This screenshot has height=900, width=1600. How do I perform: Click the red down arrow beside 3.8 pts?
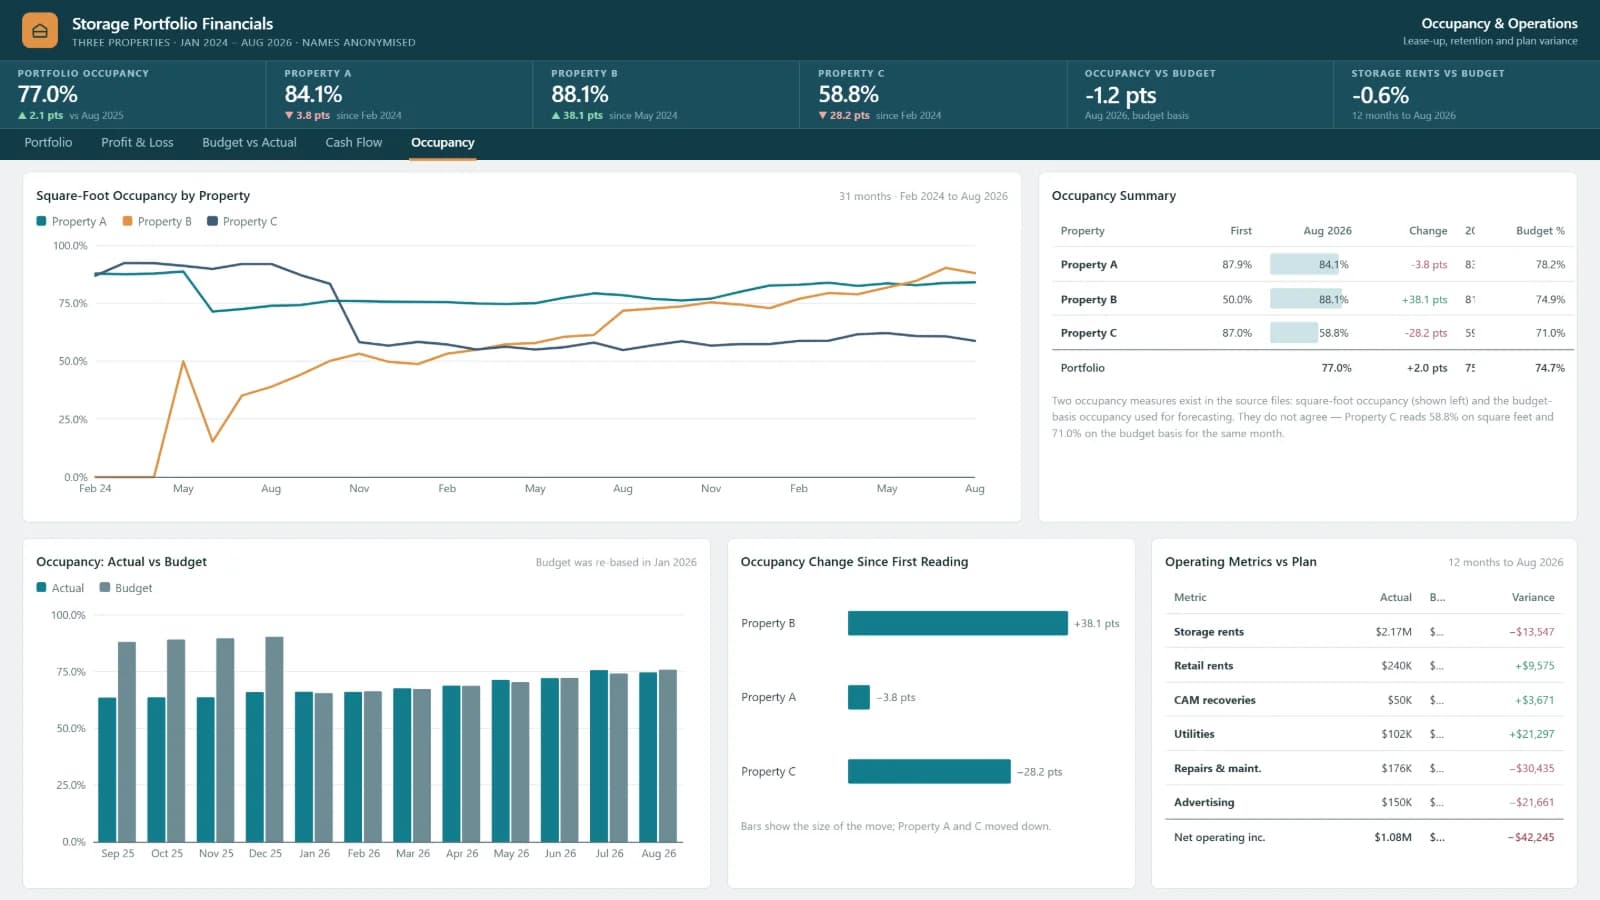coord(289,116)
